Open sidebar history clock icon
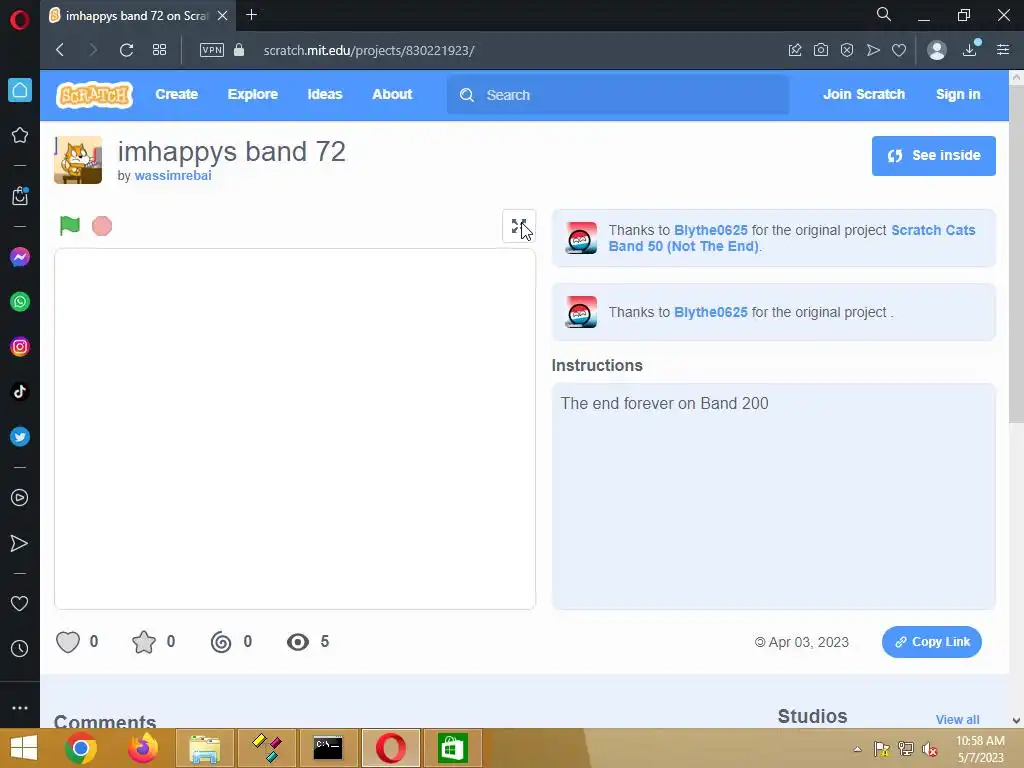Image resolution: width=1024 pixels, height=768 pixels. (20, 648)
